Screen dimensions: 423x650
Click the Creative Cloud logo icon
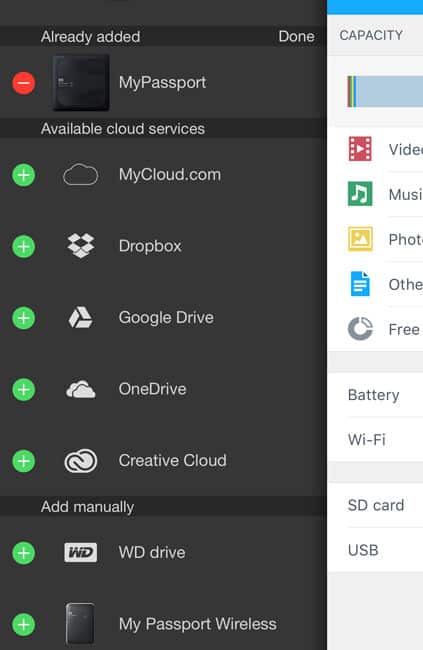coord(81,461)
